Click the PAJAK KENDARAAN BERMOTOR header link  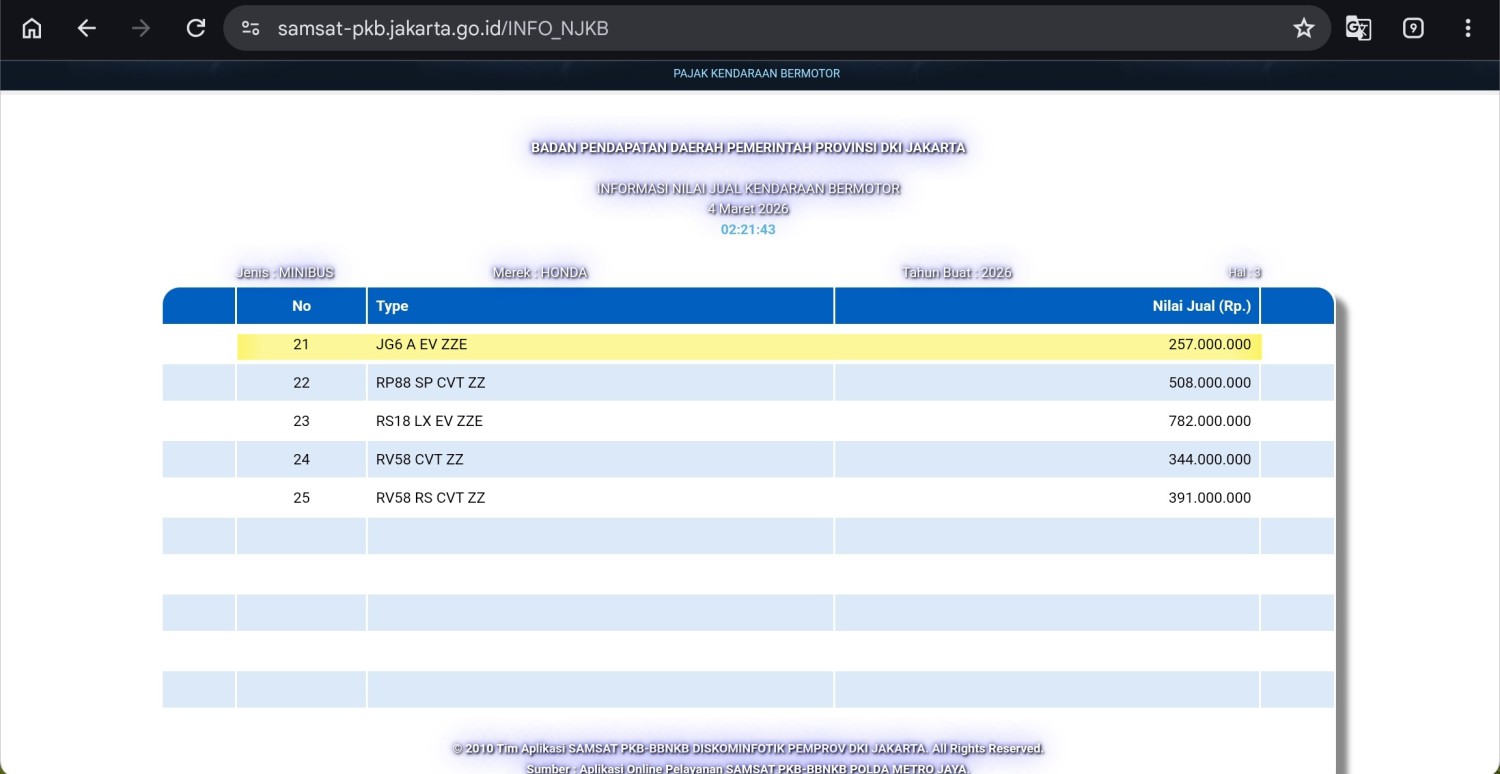[x=756, y=74]
